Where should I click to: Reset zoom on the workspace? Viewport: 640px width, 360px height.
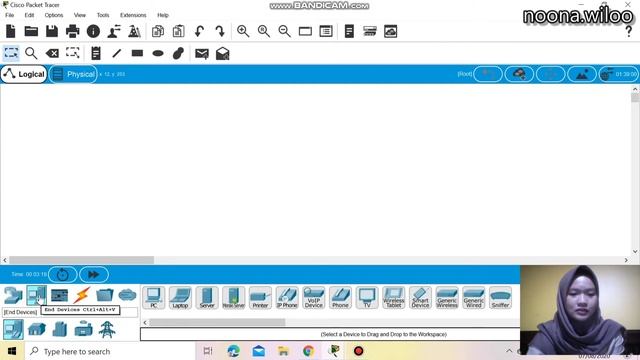click(x=264, y=31)
